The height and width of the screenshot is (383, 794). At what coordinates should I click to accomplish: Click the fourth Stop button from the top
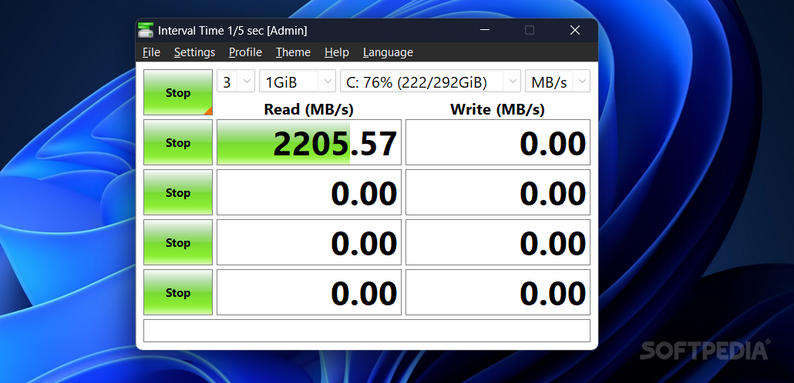click(178, 242)
